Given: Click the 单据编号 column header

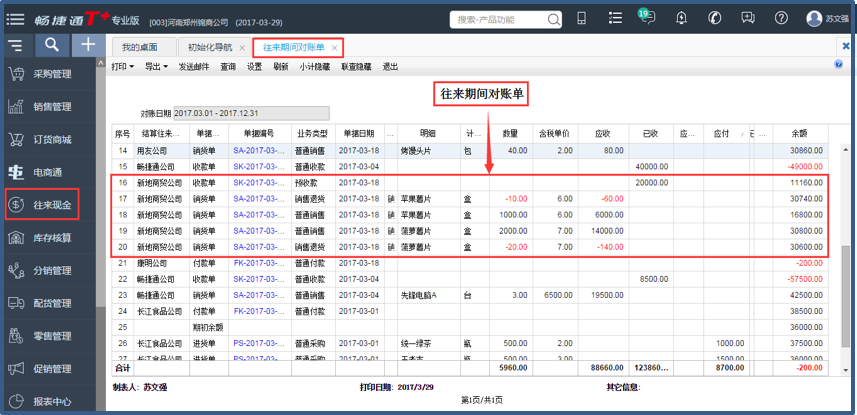Looking at the screenshot, I should point(260,133).
